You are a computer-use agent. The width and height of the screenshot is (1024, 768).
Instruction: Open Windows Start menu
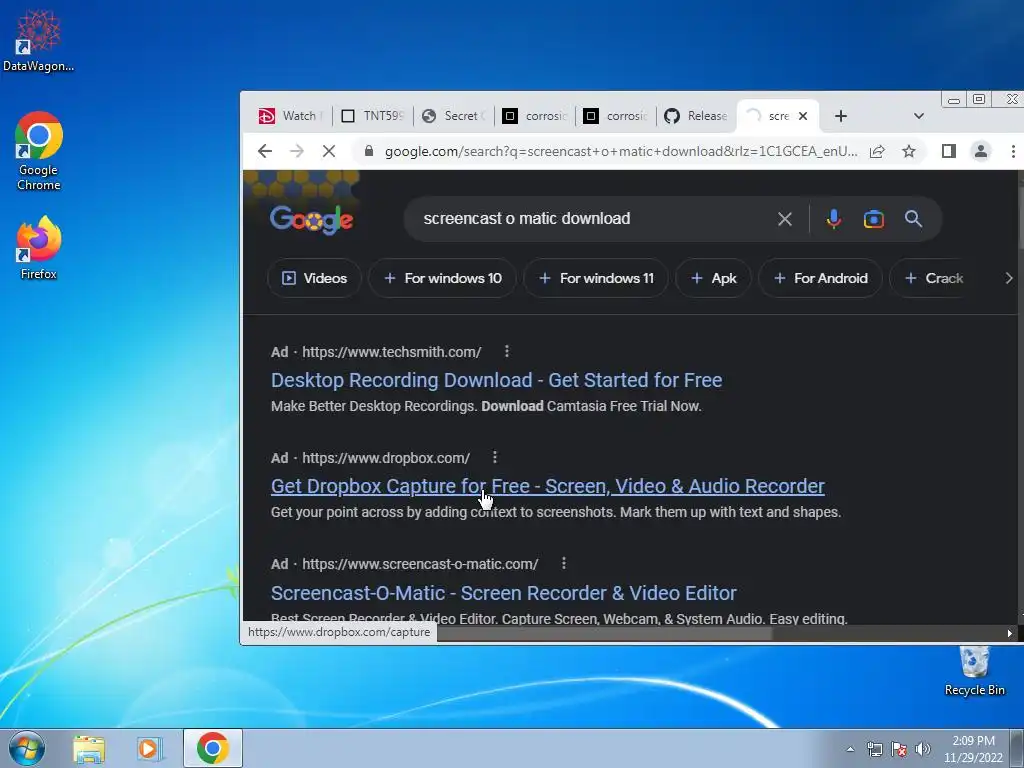[27, 748]
